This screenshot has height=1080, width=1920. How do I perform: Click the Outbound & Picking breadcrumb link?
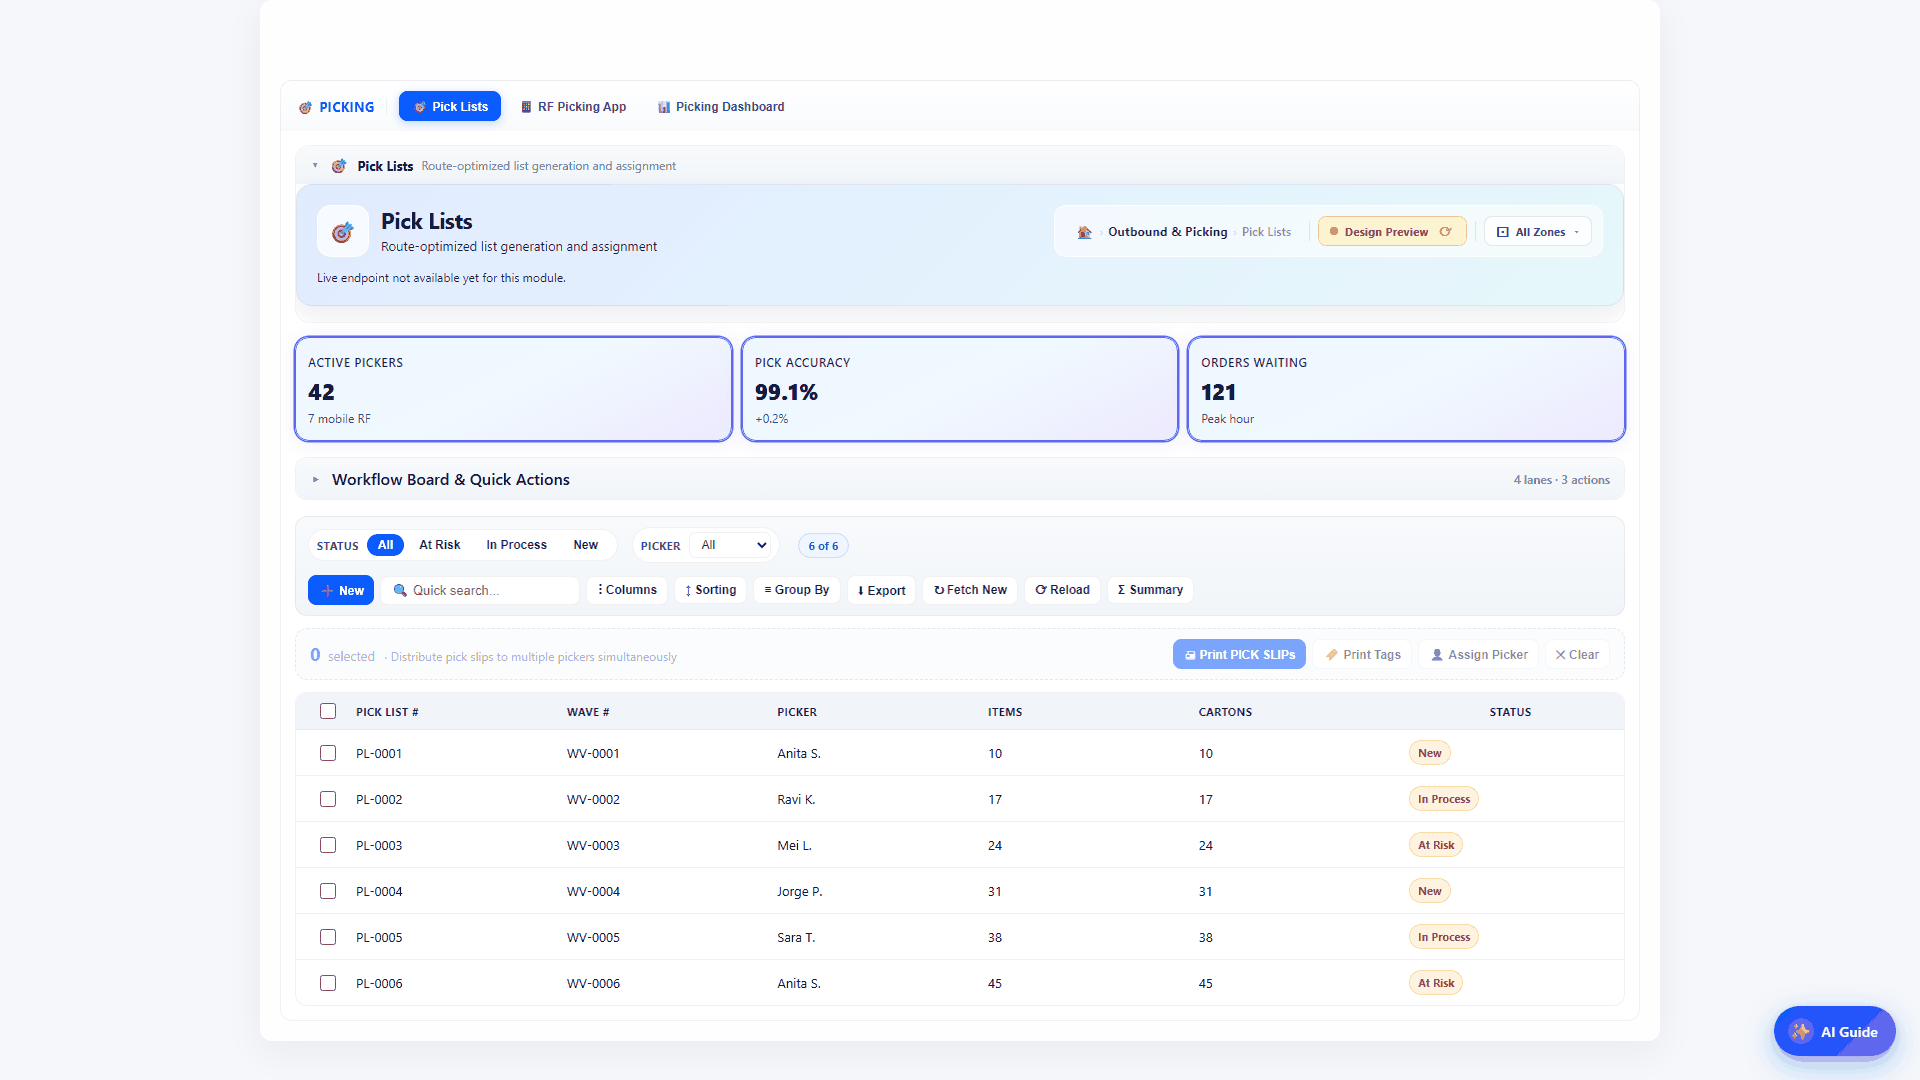point(1167,232)
